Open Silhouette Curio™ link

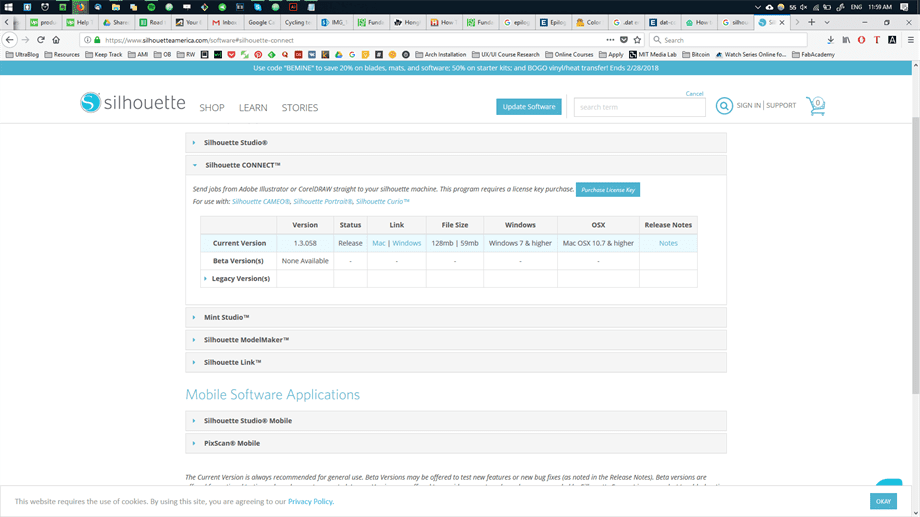click(383, 201)
